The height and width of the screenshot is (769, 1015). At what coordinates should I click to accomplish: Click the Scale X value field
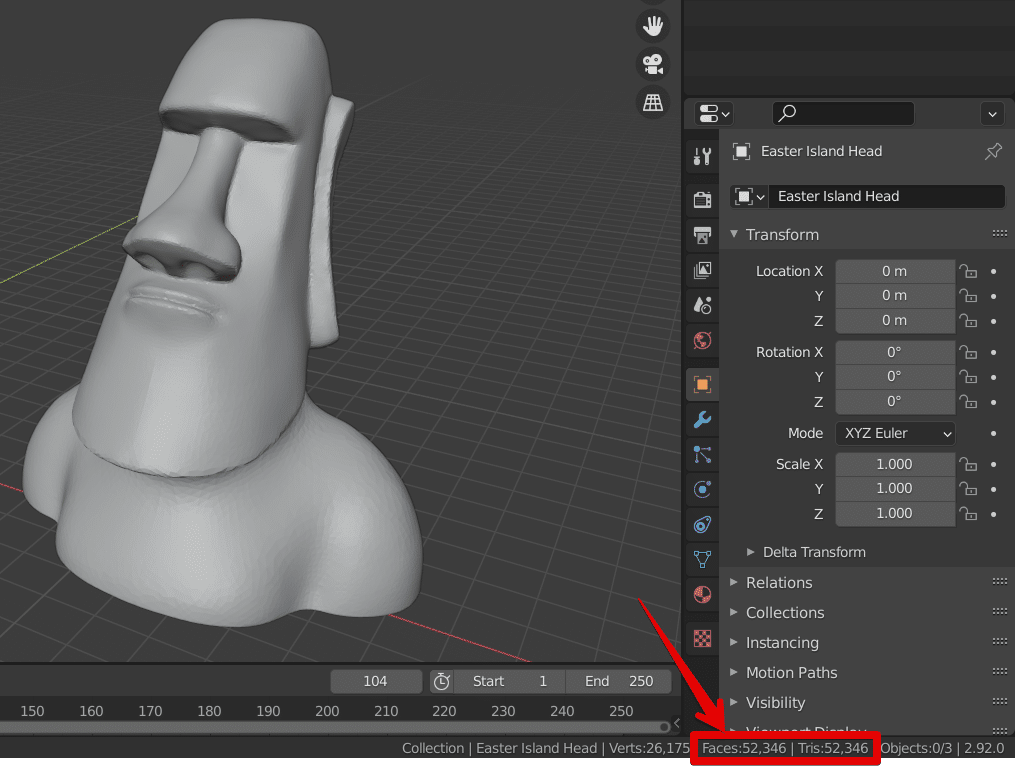point(895,464)
